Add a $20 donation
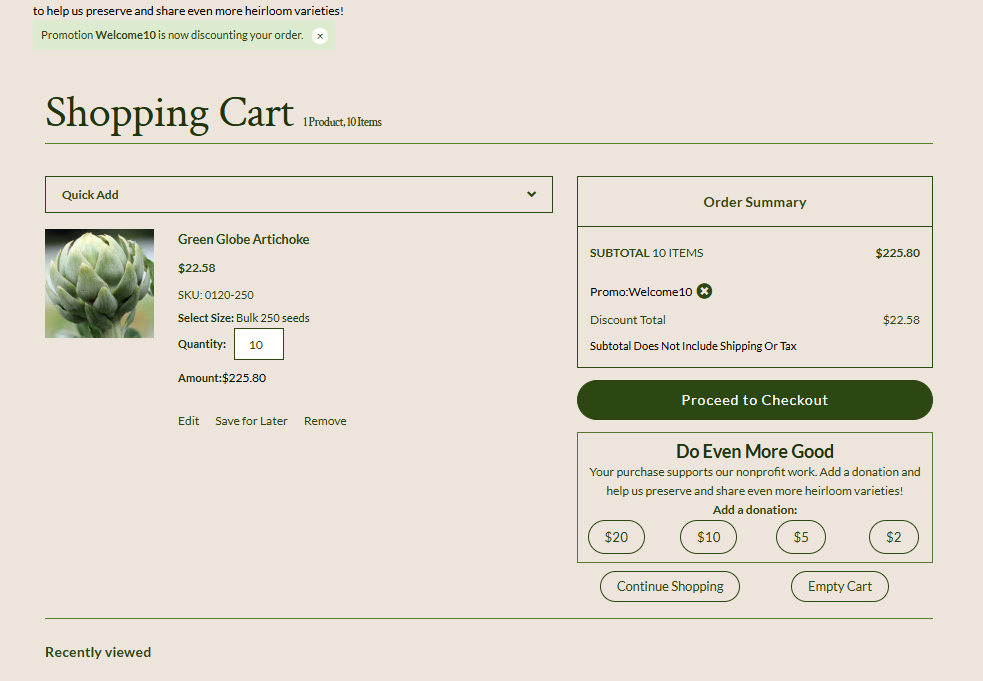The width and height of the screenshot is (983, 681). (x=616, y=537)
